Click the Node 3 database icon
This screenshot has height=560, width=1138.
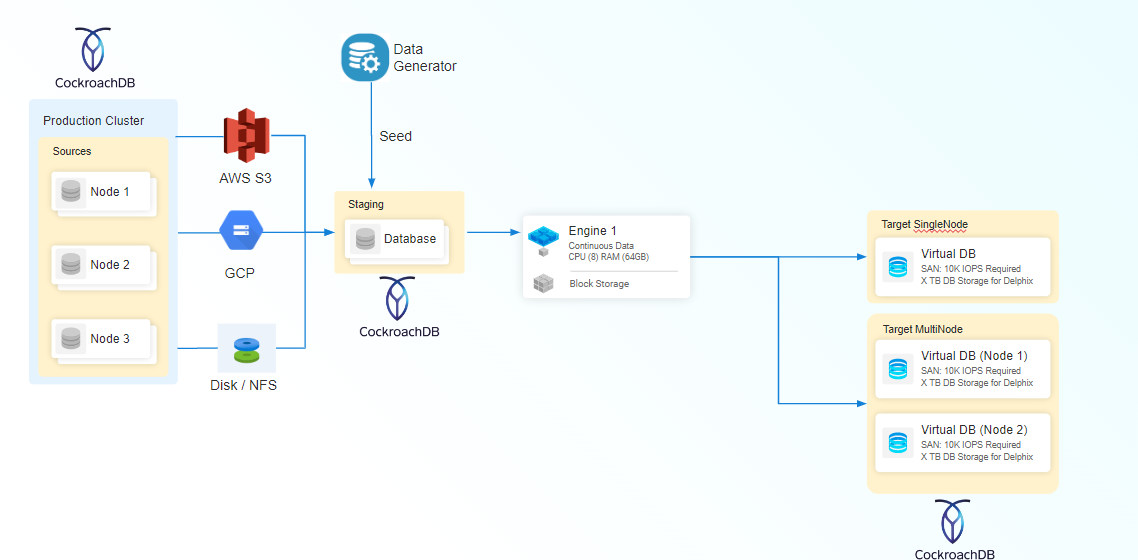(x=70, y=339)
